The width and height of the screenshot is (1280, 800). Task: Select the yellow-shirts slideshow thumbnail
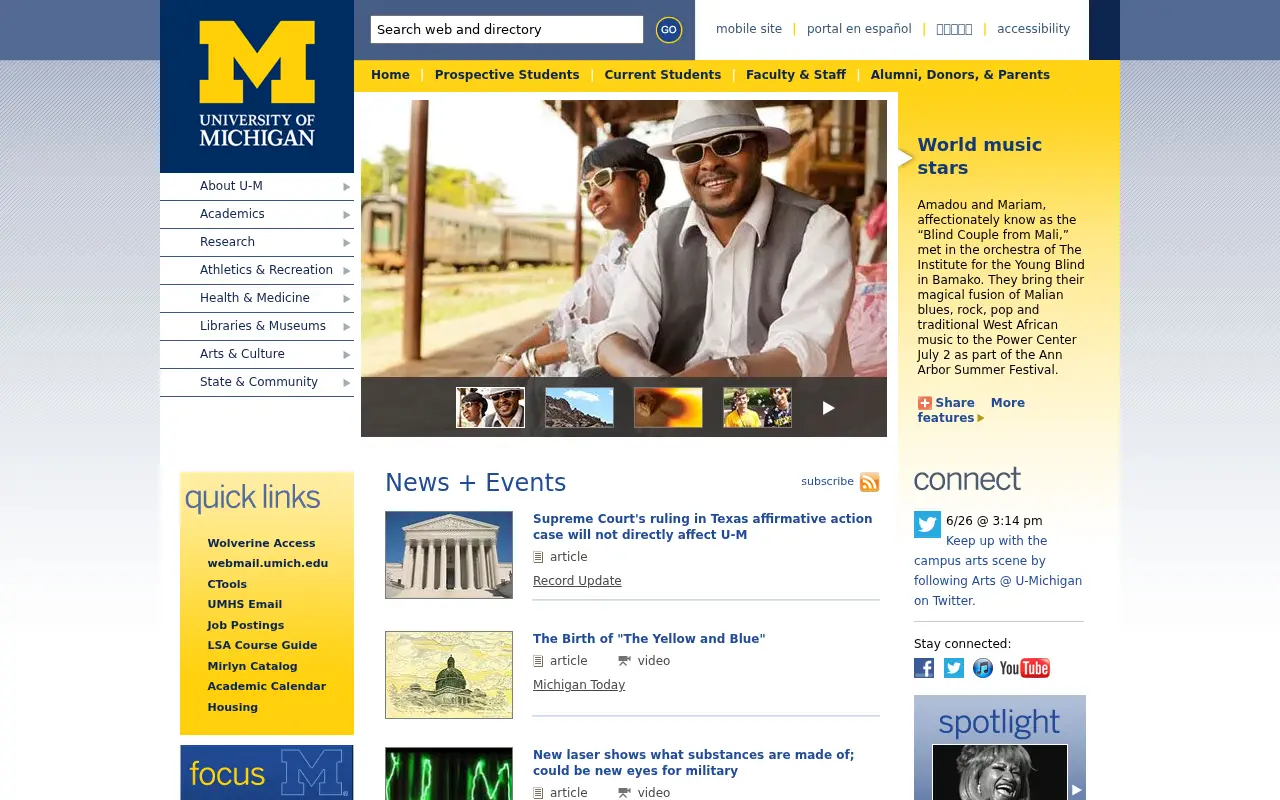[x=757, y=408]
